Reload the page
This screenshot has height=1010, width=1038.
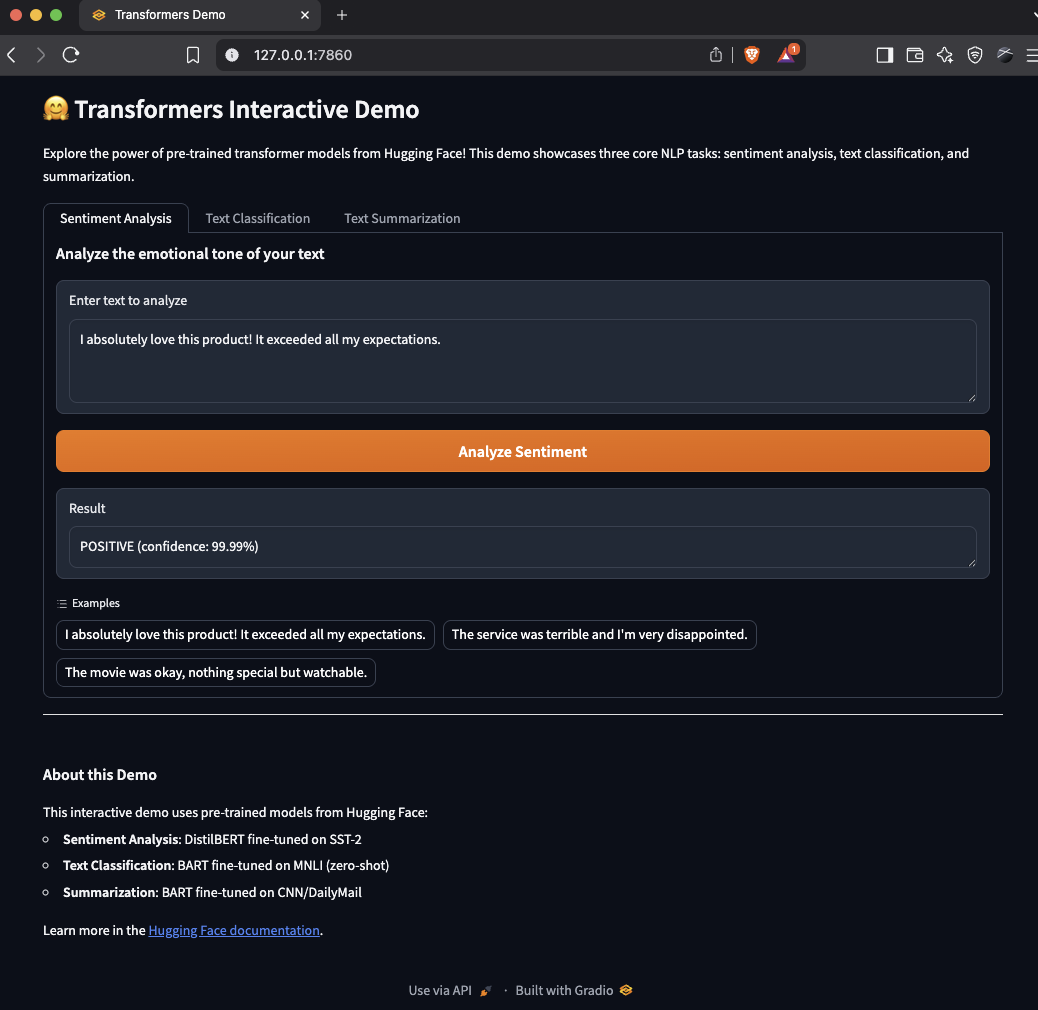71,55
